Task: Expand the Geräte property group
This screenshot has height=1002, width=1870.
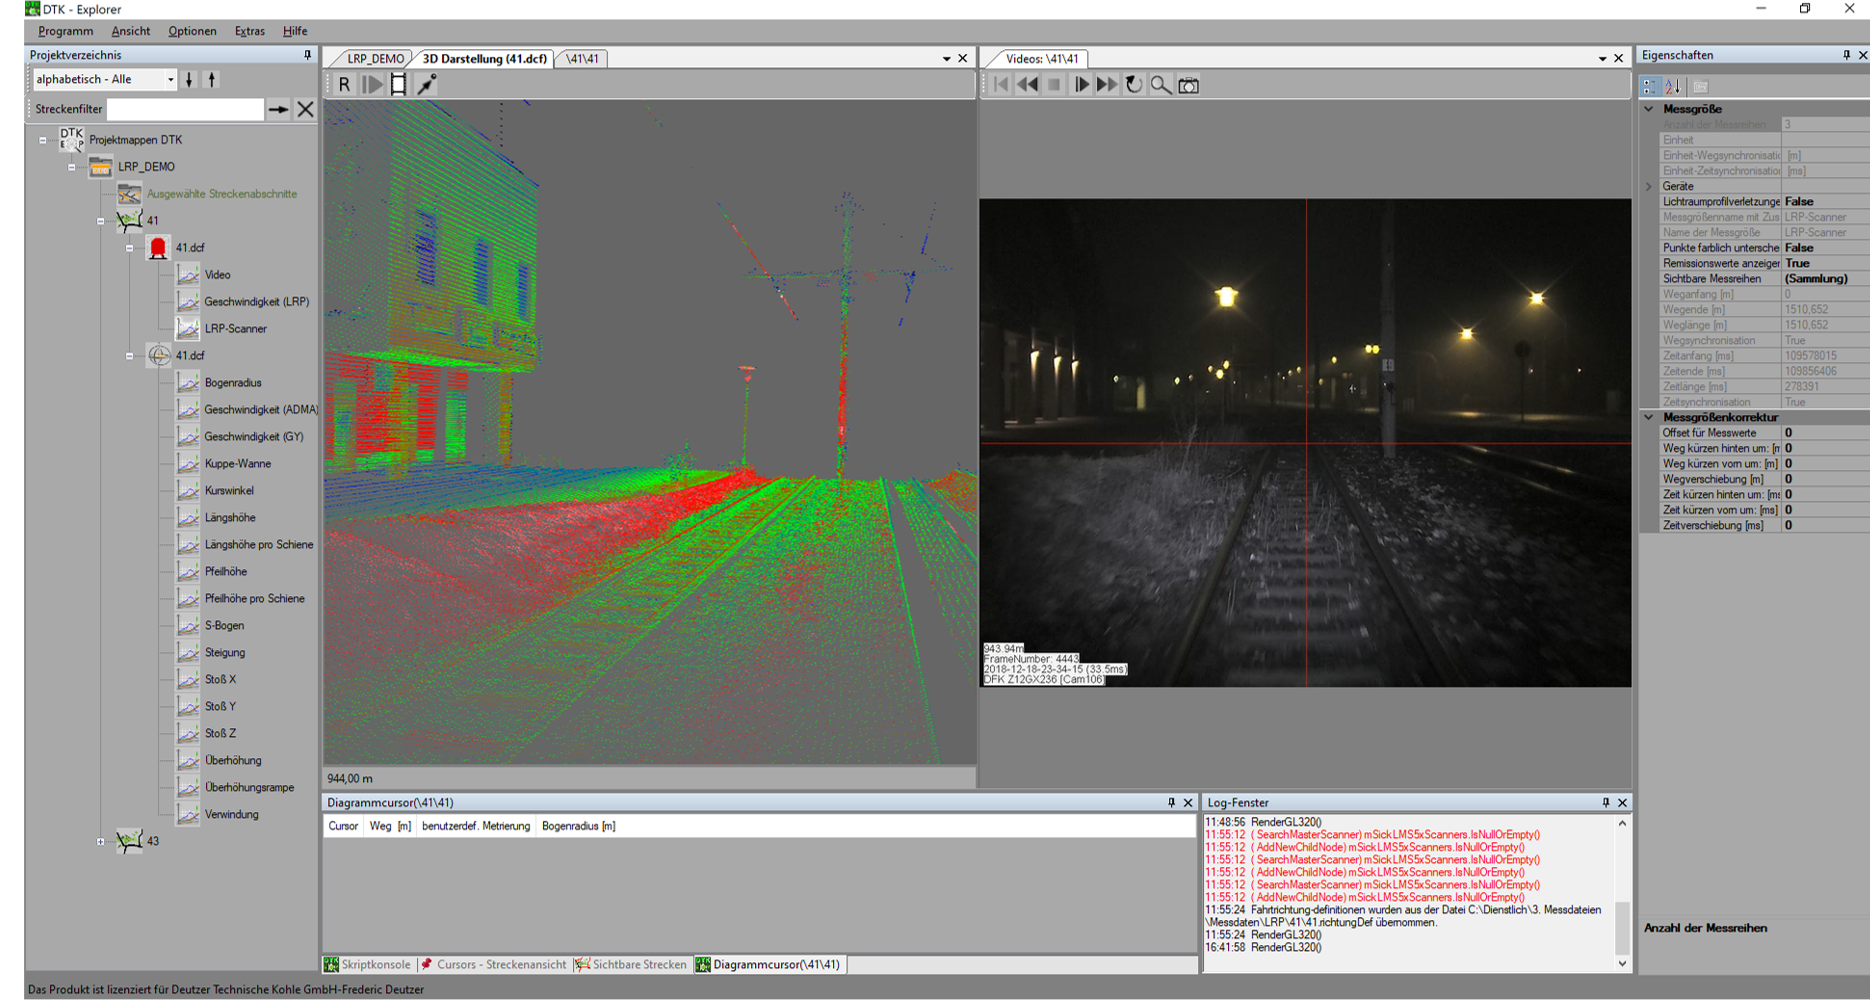Action: pos(1649,187)
